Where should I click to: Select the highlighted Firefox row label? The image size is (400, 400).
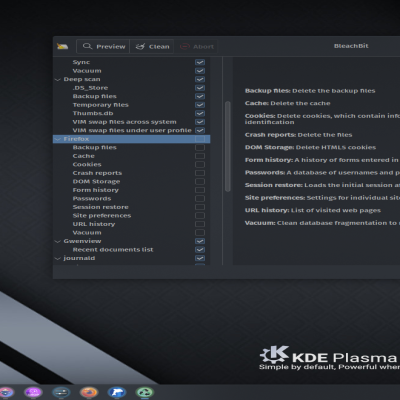(76, 139)
